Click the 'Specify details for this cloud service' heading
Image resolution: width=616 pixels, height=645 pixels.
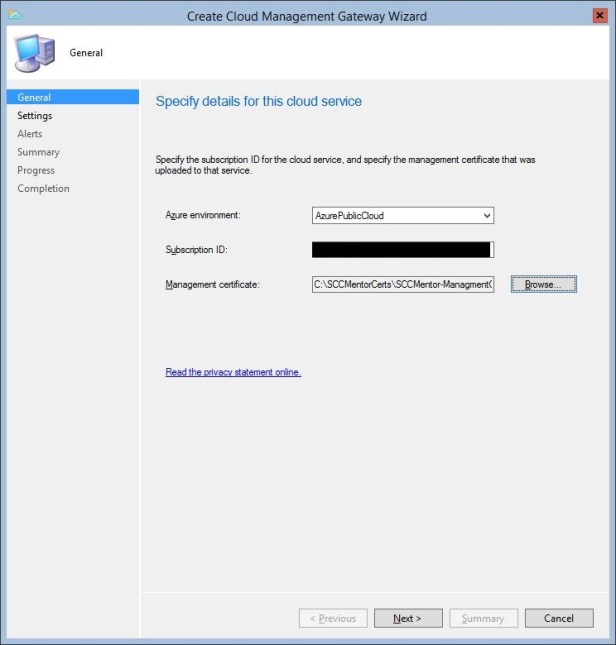(x=259, y=101)
